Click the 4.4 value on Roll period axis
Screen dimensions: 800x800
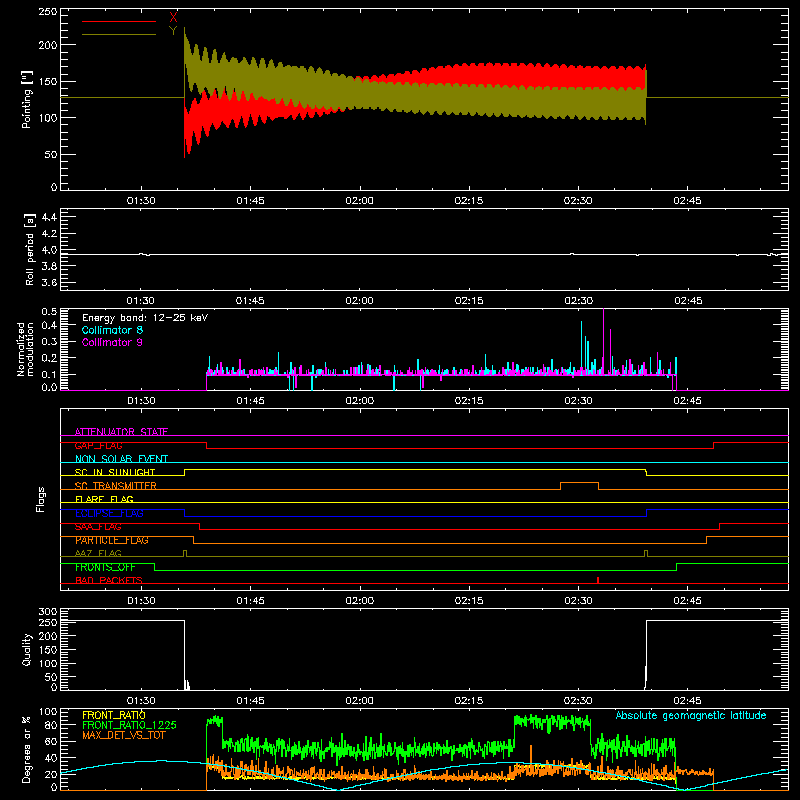click(x=49, y=217)
